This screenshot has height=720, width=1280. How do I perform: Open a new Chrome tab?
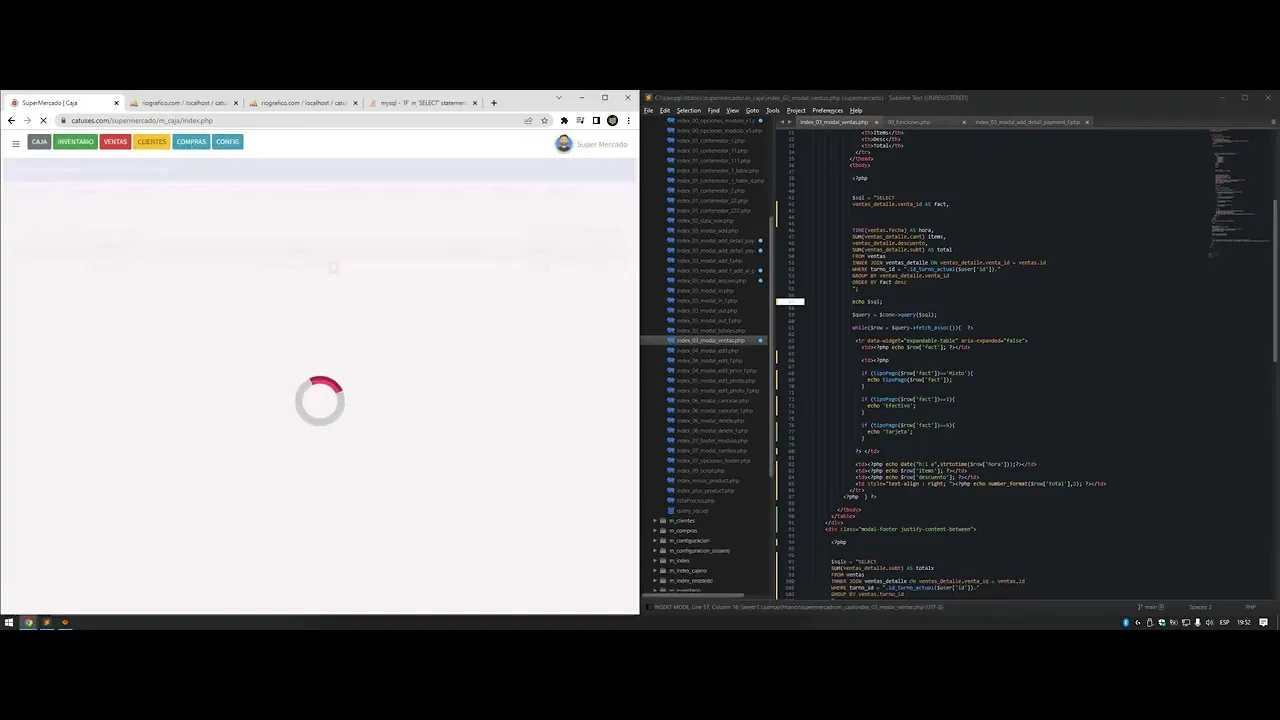[493, 102]
